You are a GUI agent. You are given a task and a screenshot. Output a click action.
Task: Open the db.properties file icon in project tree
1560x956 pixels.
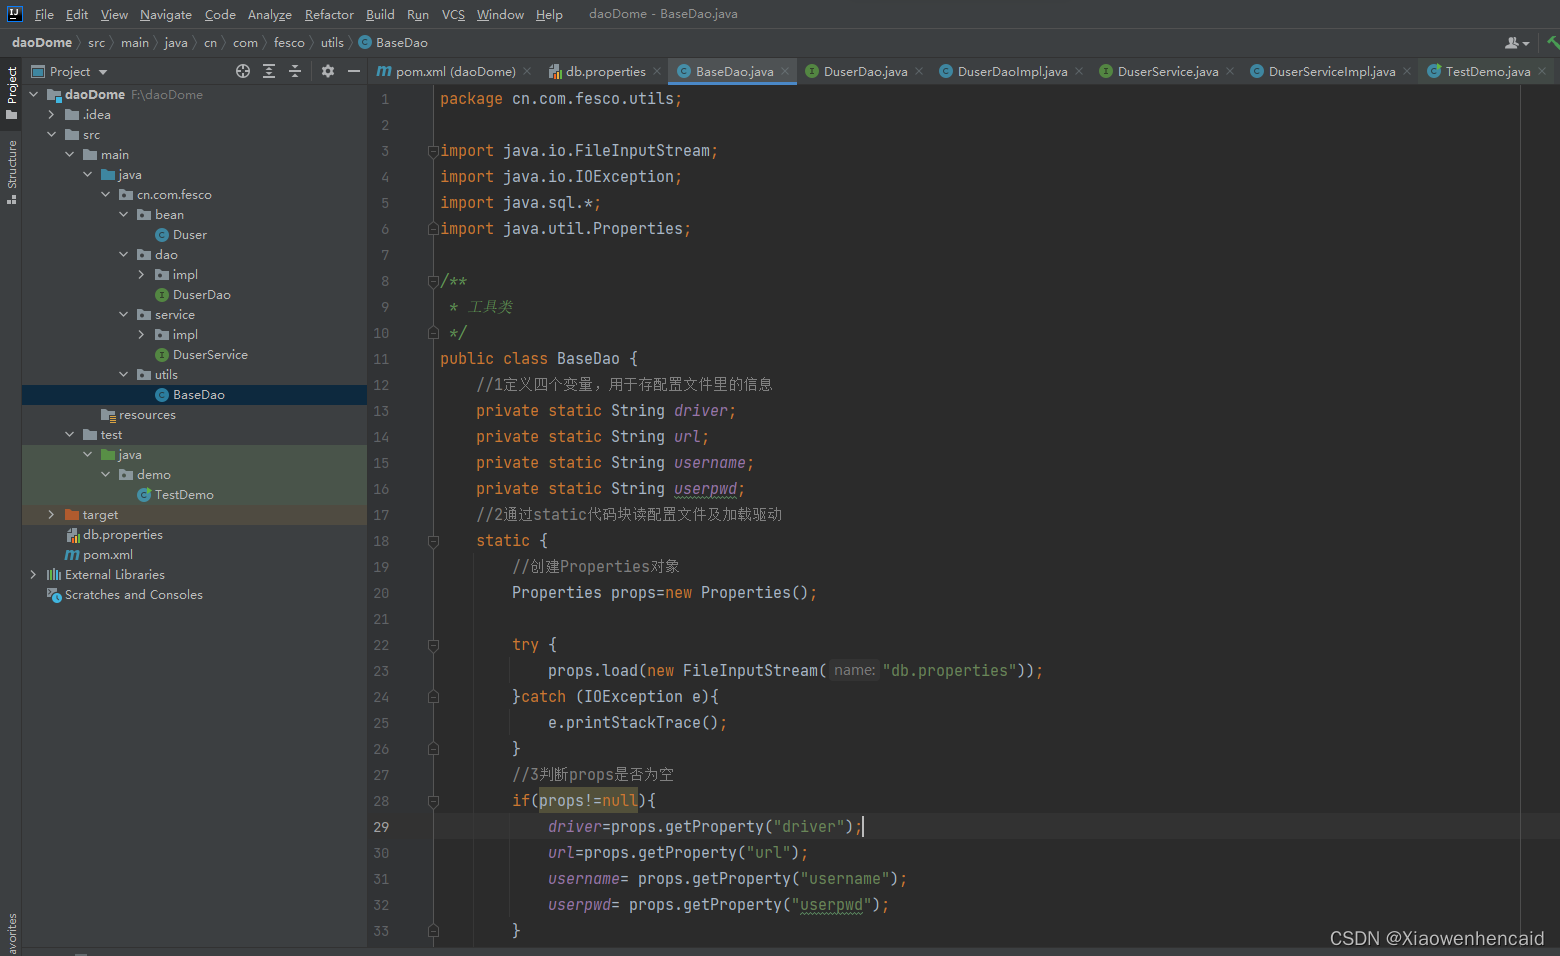click(x=71, y=534)
